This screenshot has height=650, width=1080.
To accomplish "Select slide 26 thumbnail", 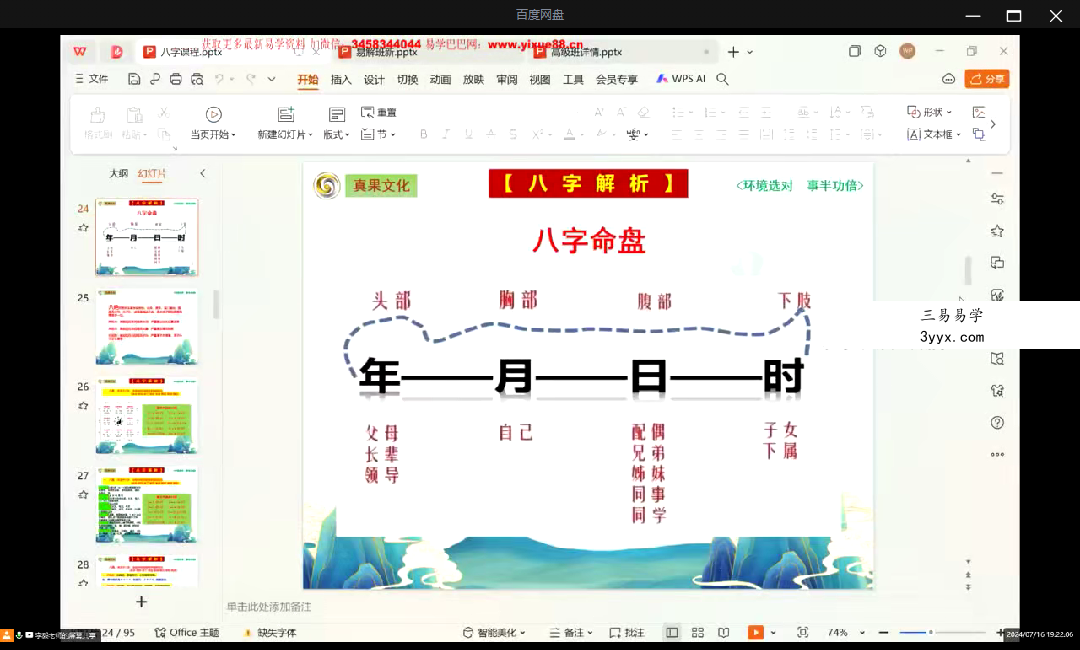I will tap(147, 415).
